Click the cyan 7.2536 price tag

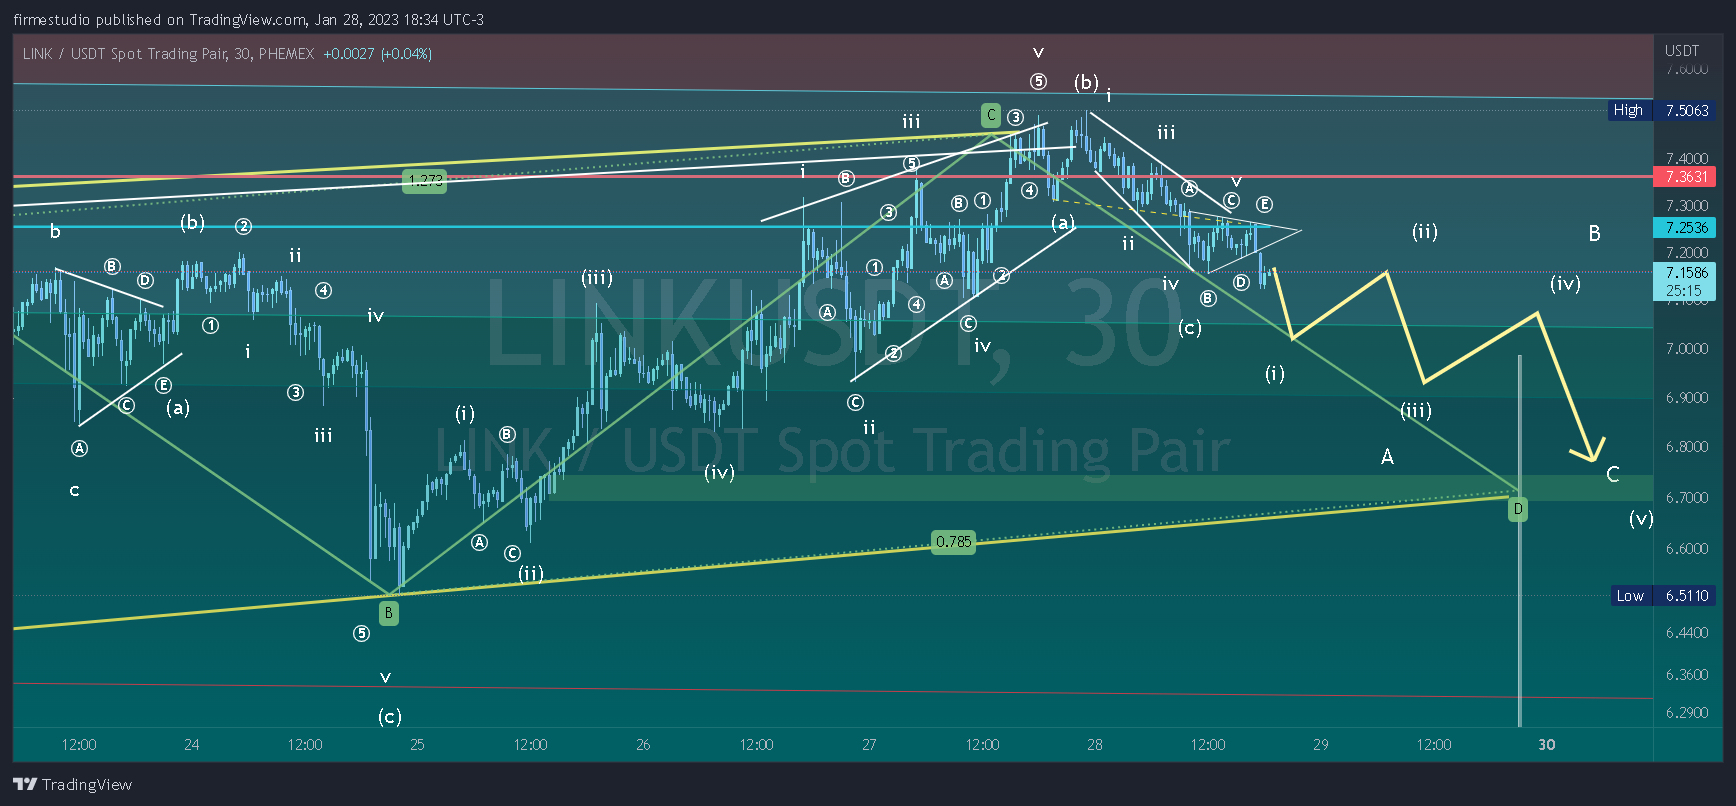pyautogui.click(x=1685, y=227)
